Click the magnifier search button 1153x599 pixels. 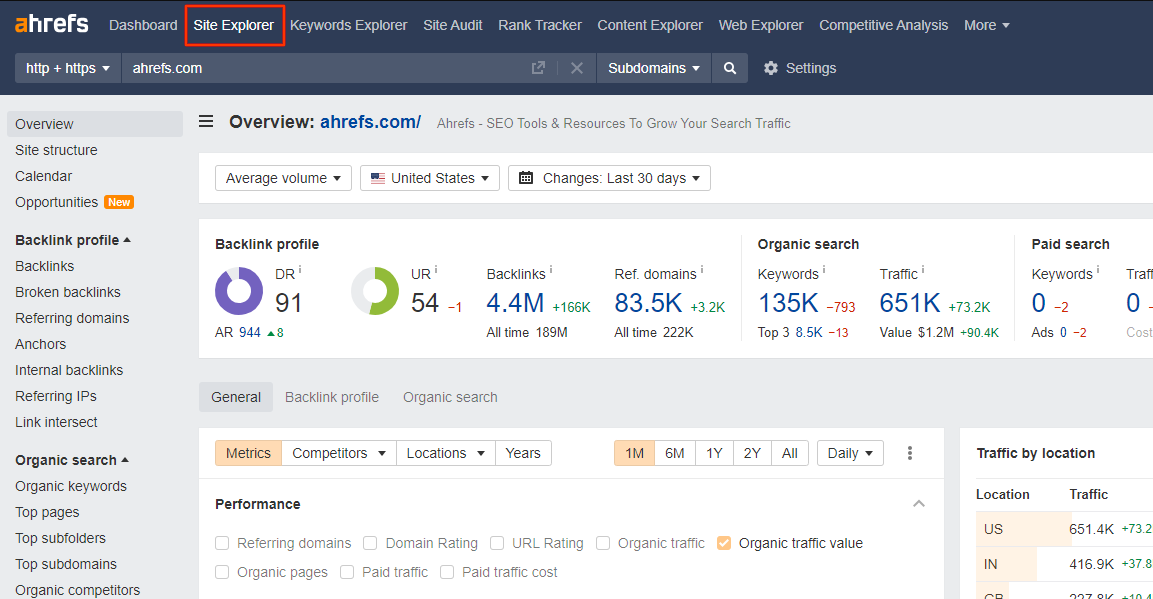point(729,68)
